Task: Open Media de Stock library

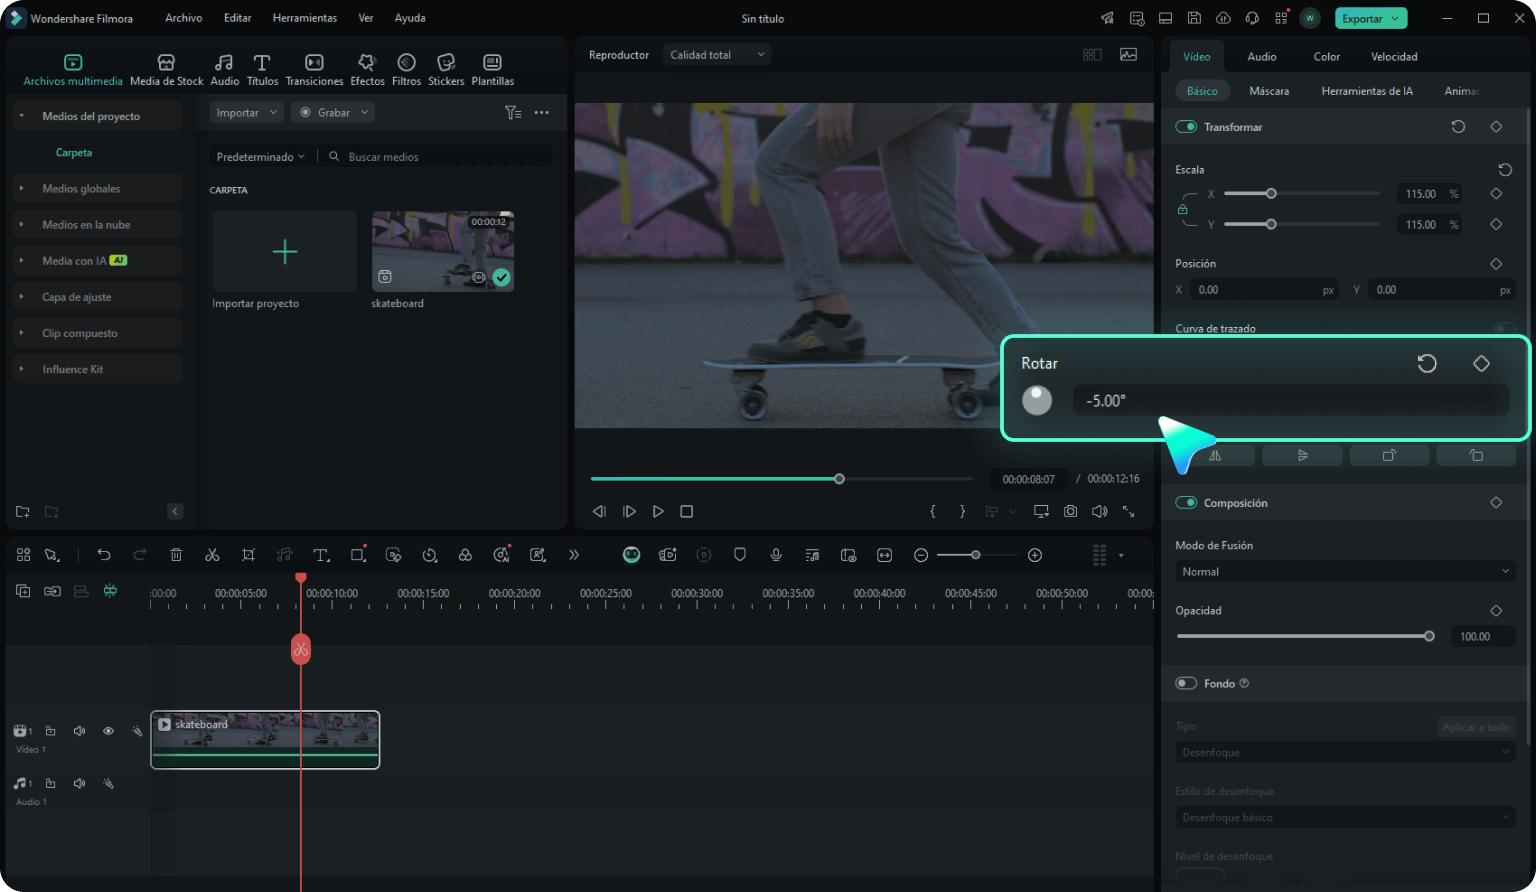Action: (x=166, y=70)
